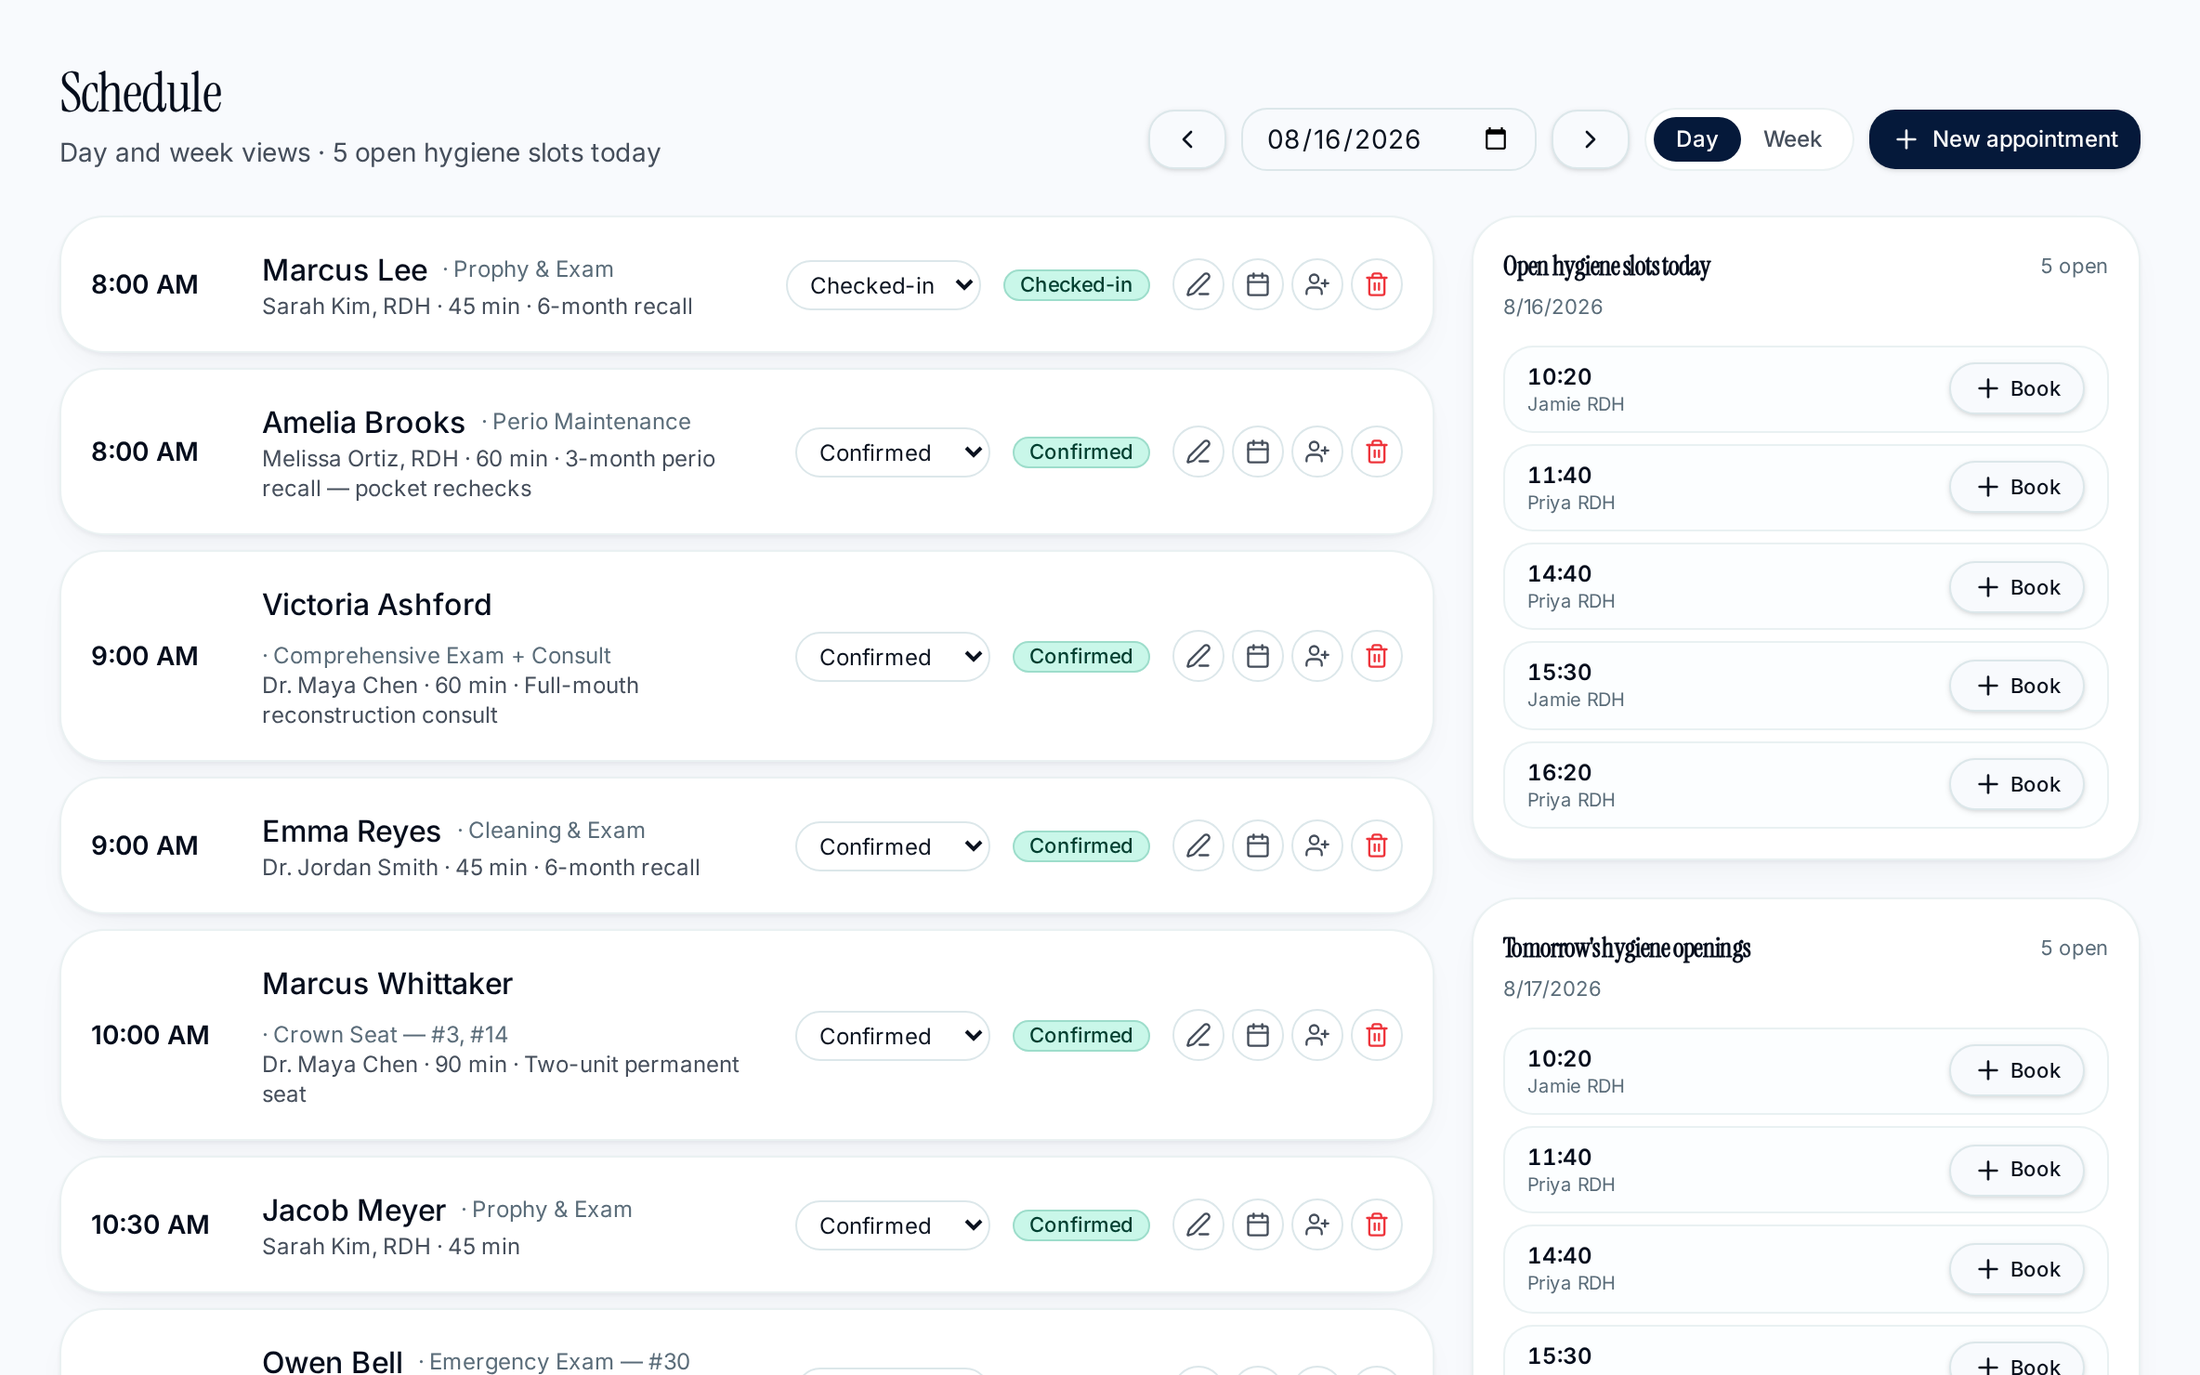Image resolution: width=2200 pixels, height=1375 pixels.
Task: Delete Jacob Meyer's appointment
Action: (x=1377, y=1225)
